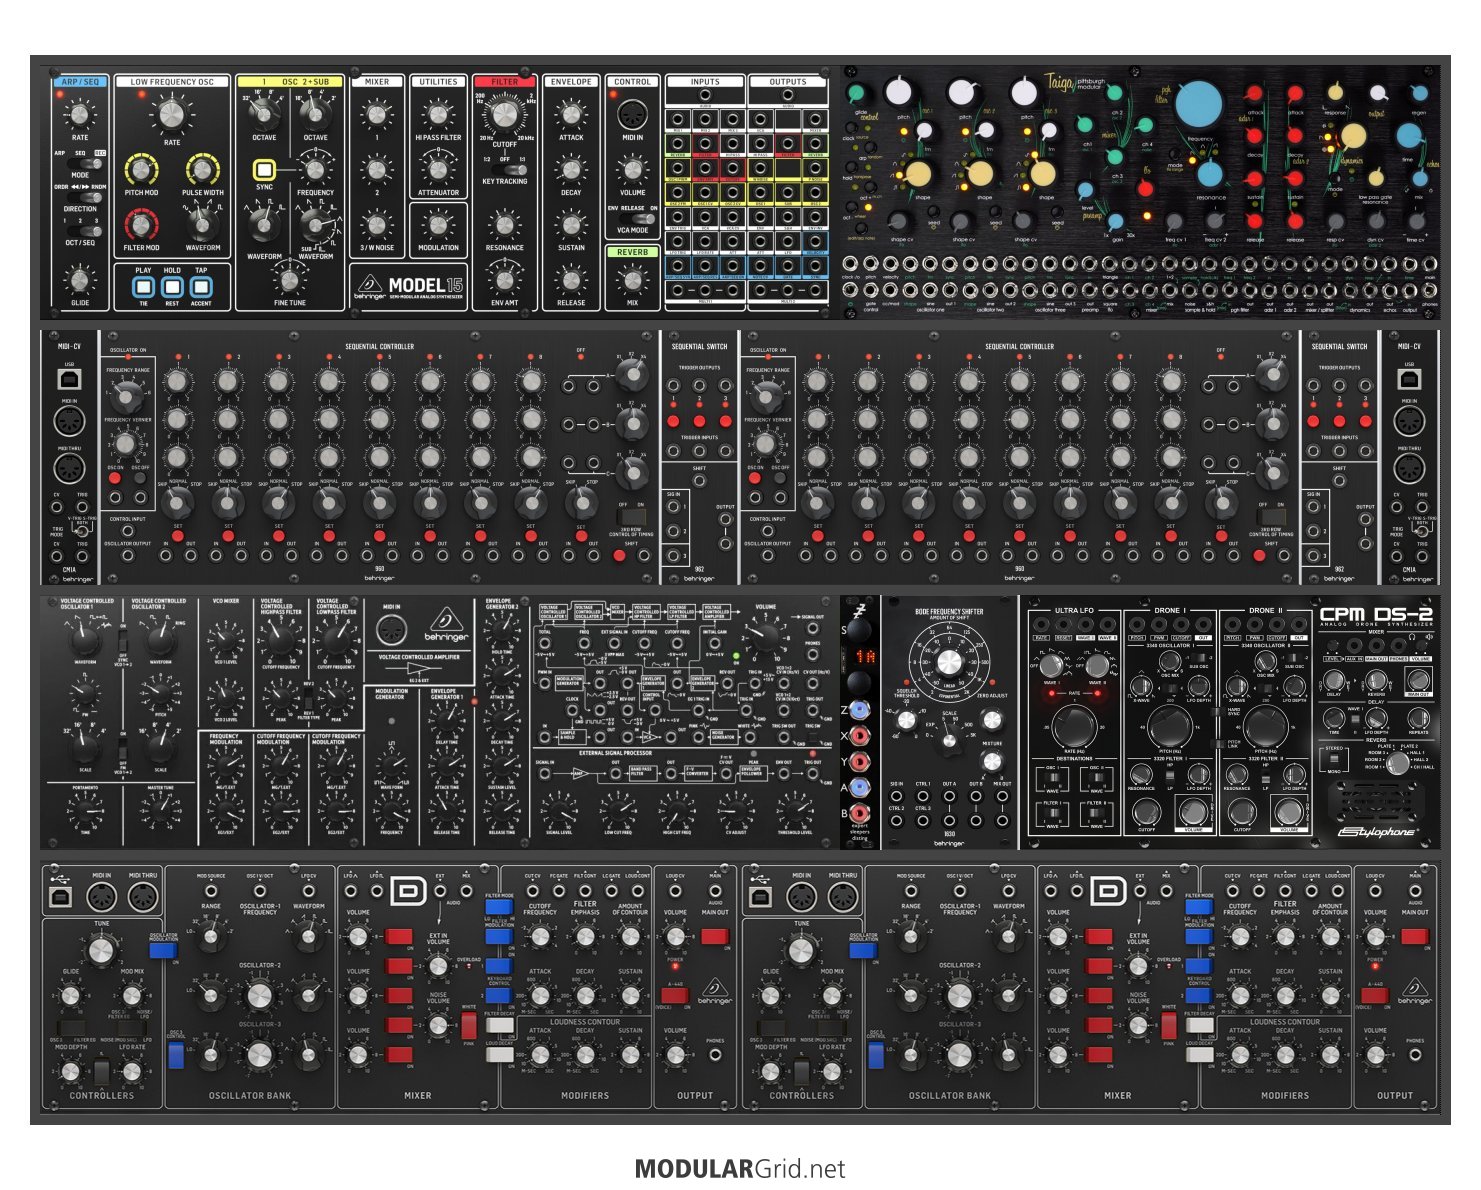Click the Filter CUTOFF knob on Model 15
This screenshot has width=1481, height=1190.
tap(505, 115)
